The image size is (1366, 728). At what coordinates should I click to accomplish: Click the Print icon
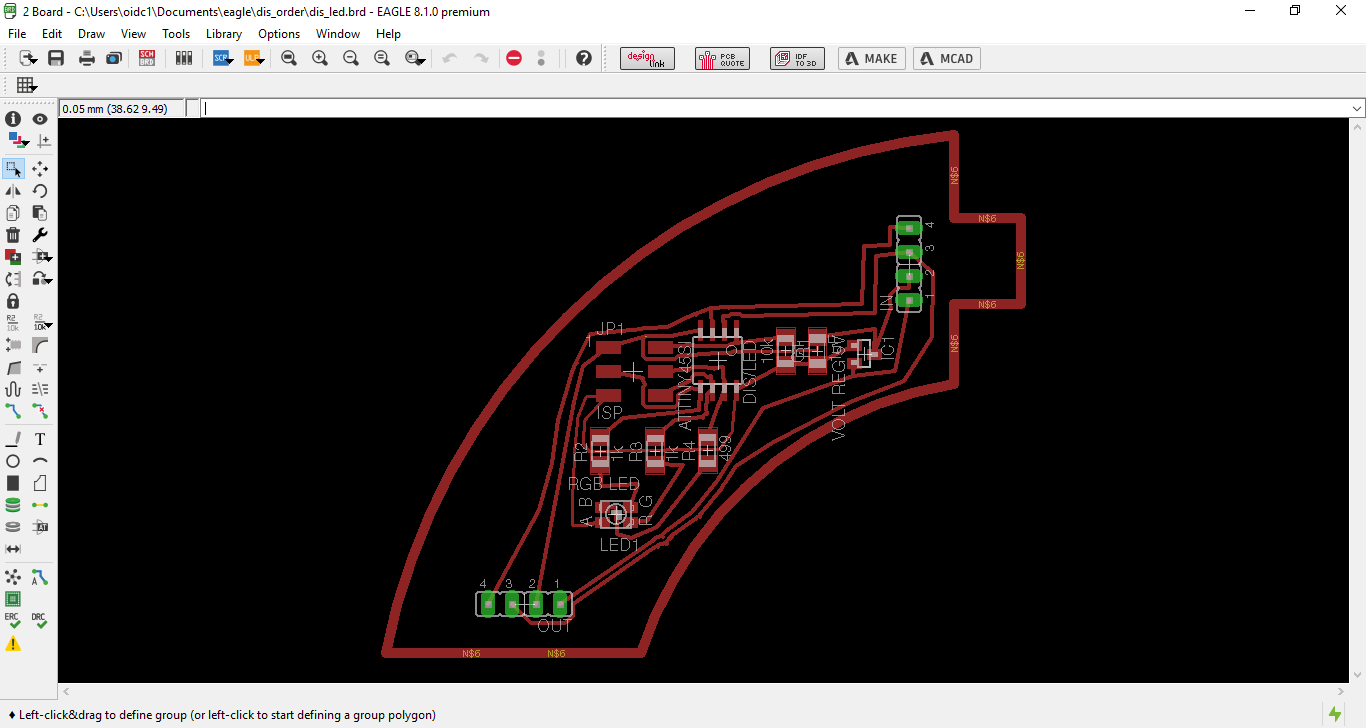click(x=87, y=58)
